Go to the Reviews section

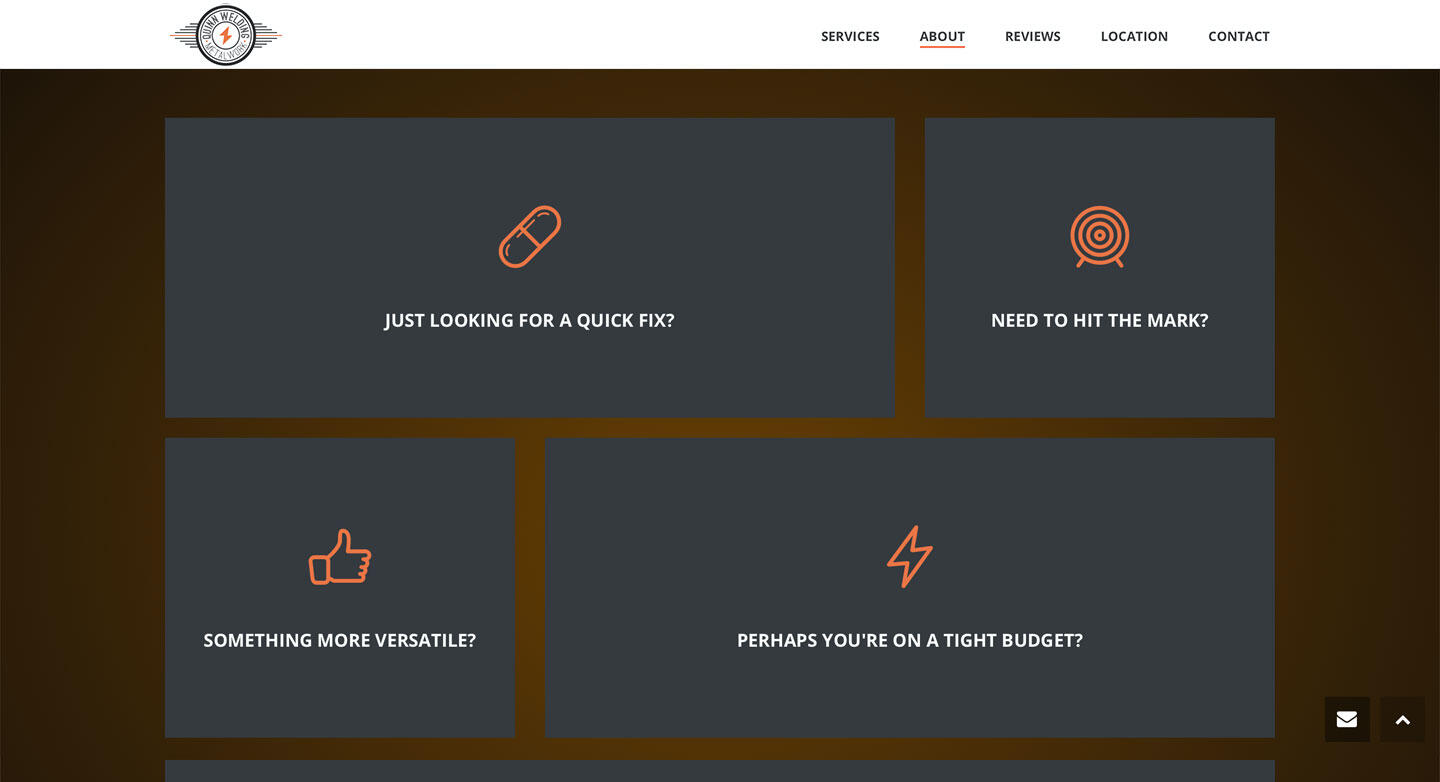click(1032, 36)
